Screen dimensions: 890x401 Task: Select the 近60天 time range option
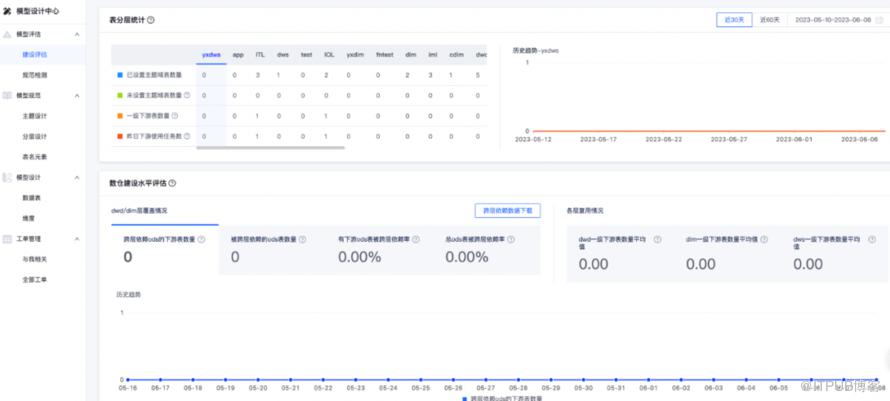pyautogui.click(x=768, y=20)
